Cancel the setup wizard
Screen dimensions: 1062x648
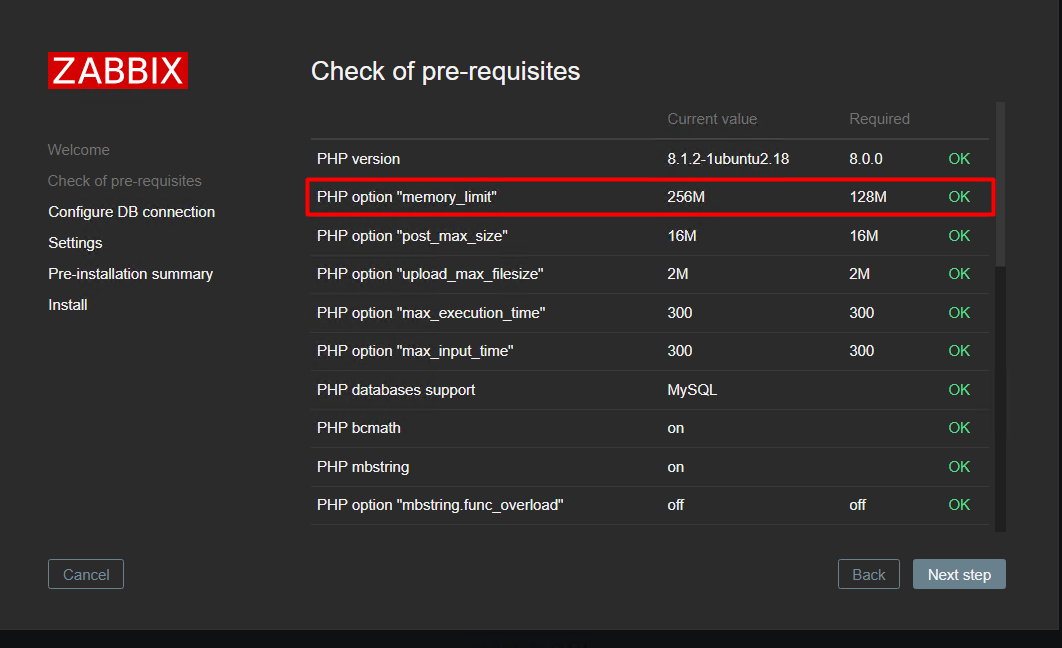(x=86, y=574)
